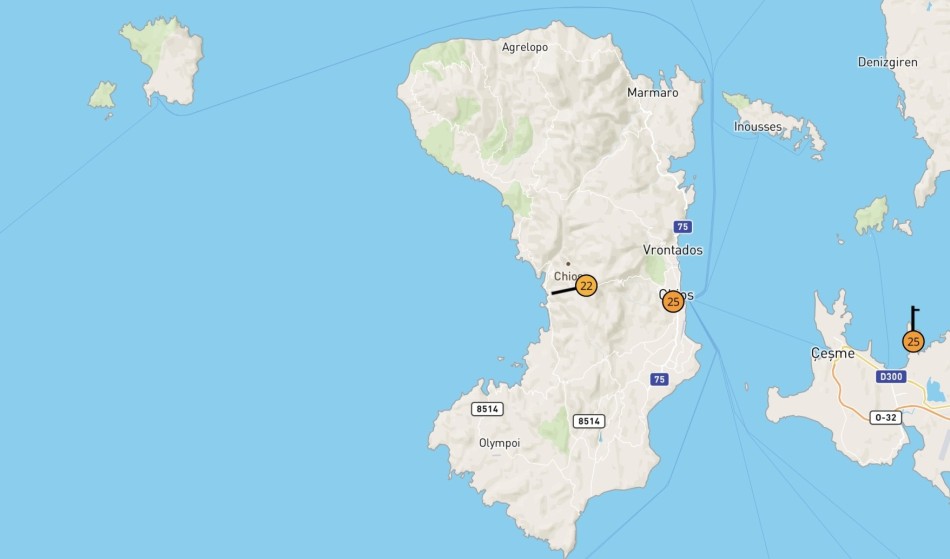Click the Denizgiren place label
The image size is (950, 559).
coord(888,62)
